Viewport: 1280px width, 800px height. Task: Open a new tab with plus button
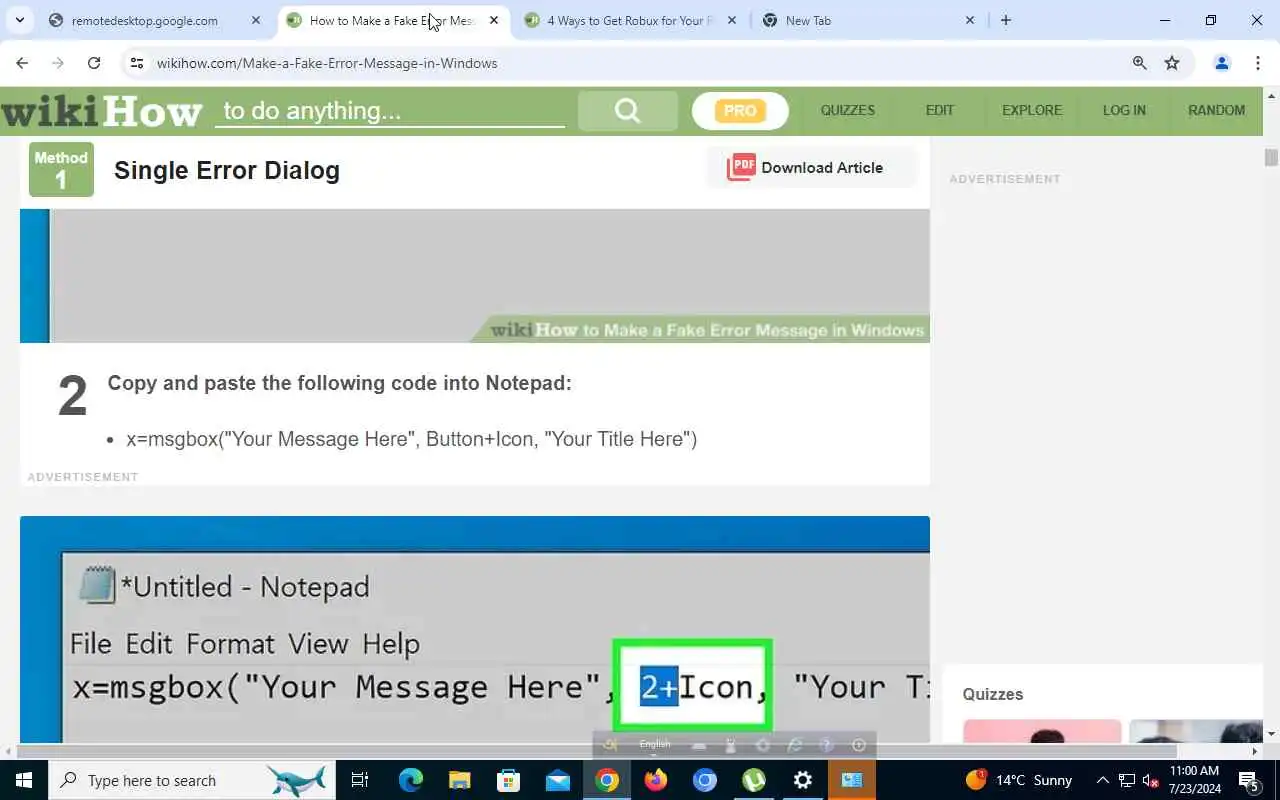click(x=1006, y=20)
